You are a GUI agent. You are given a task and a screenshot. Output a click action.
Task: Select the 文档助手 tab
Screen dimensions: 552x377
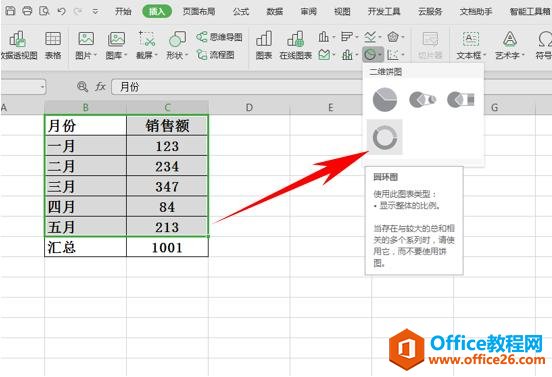click(x=476, y=12)
